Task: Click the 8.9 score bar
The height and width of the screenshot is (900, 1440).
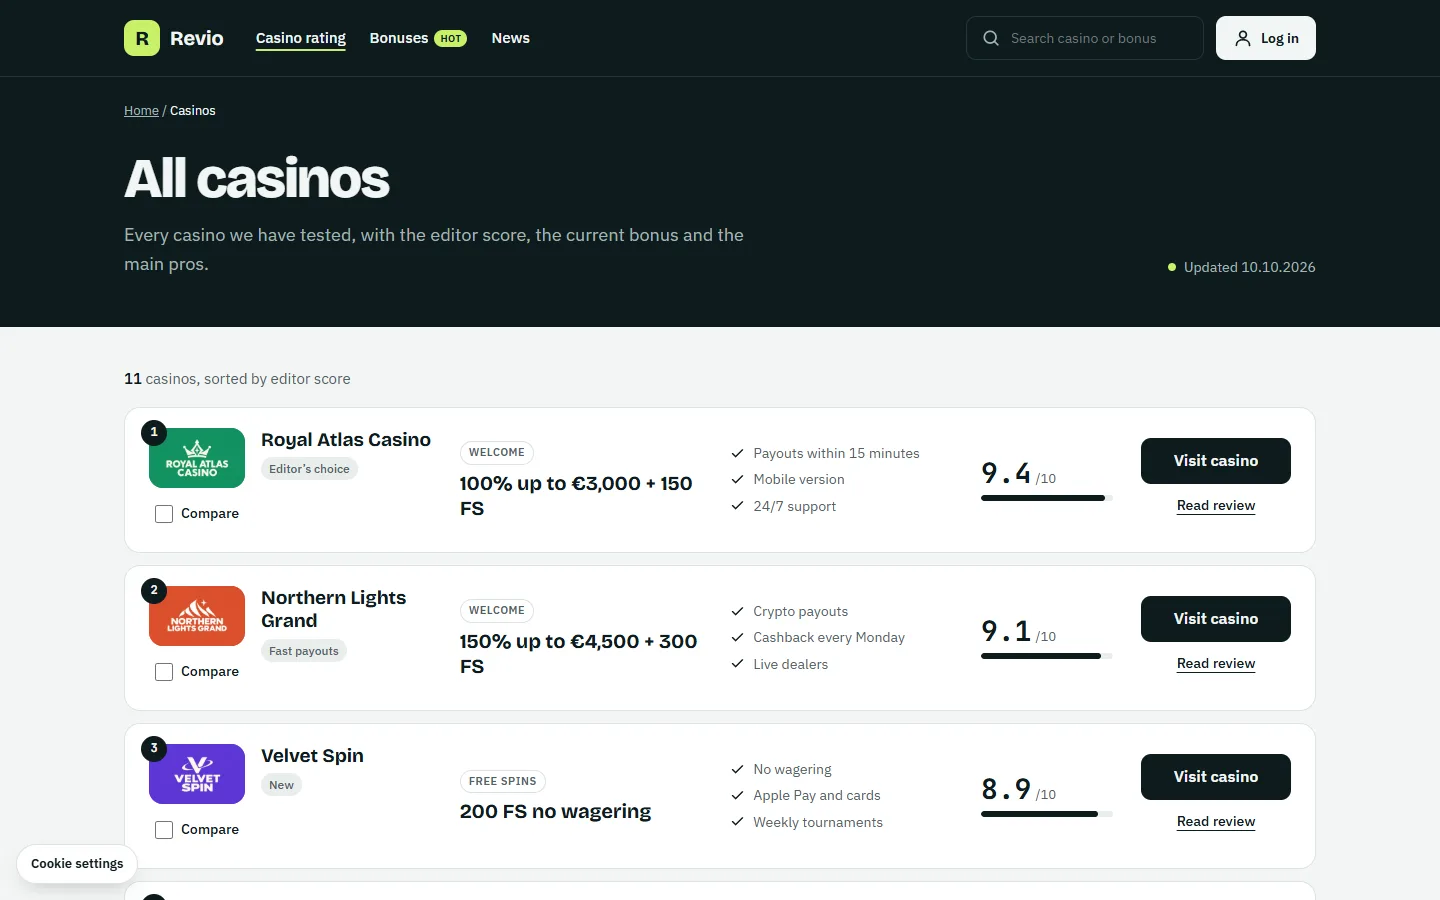Action: tap(1047, 814)
